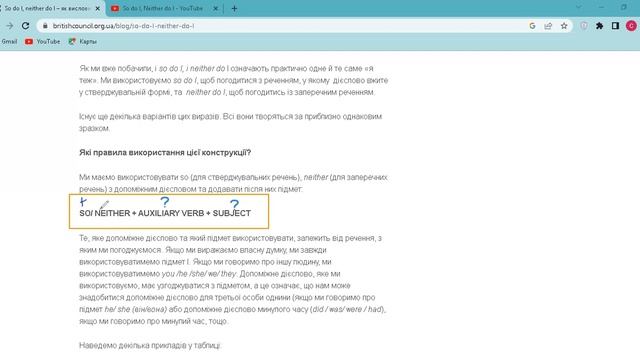Click the Google translate icon in address bar

532,26
